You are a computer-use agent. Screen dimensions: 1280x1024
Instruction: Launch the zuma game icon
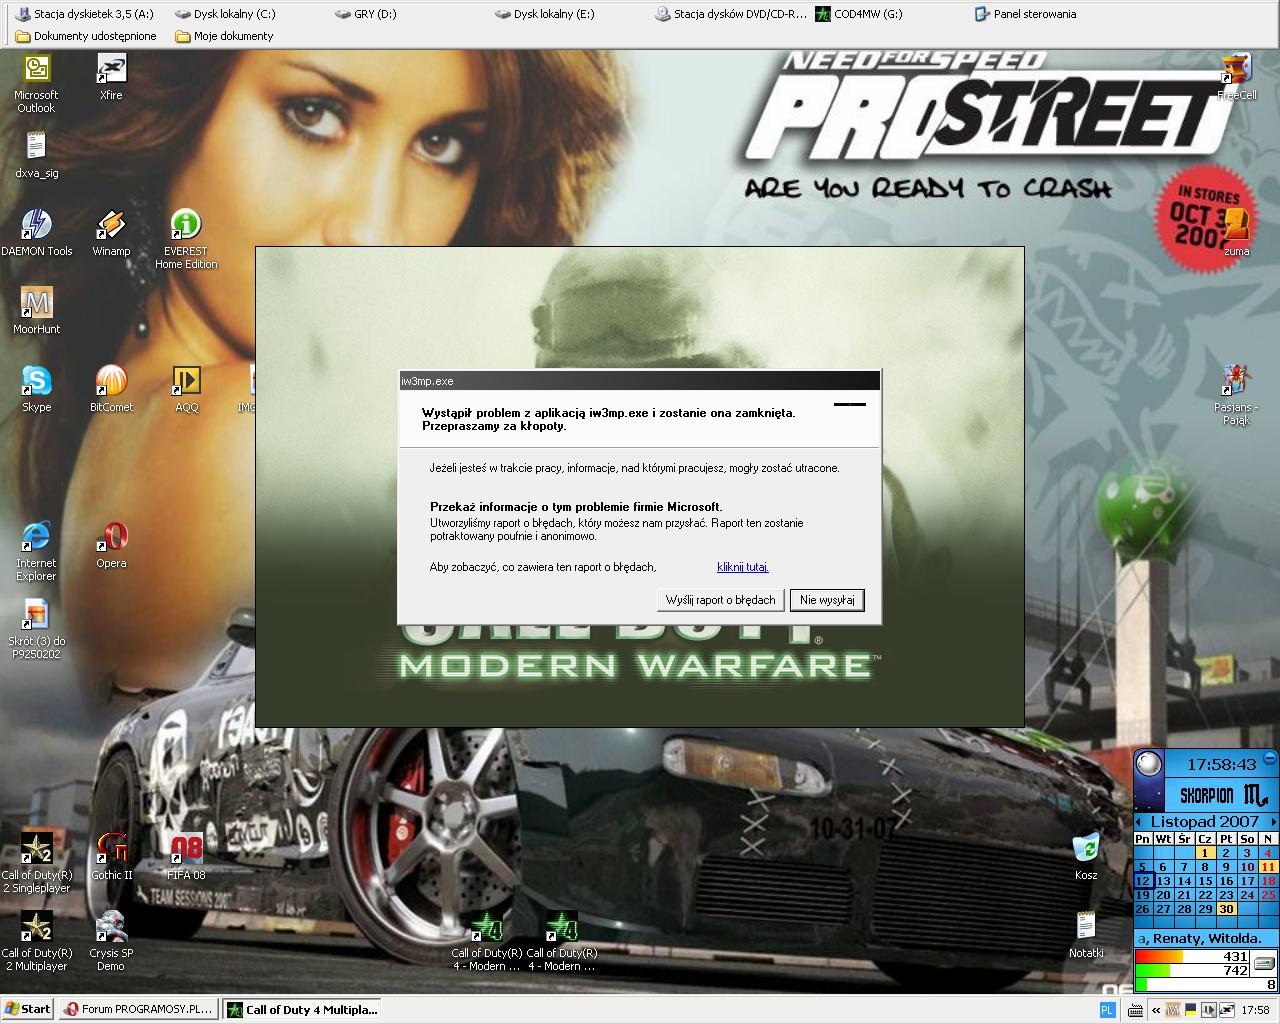tap(1236, 233)
